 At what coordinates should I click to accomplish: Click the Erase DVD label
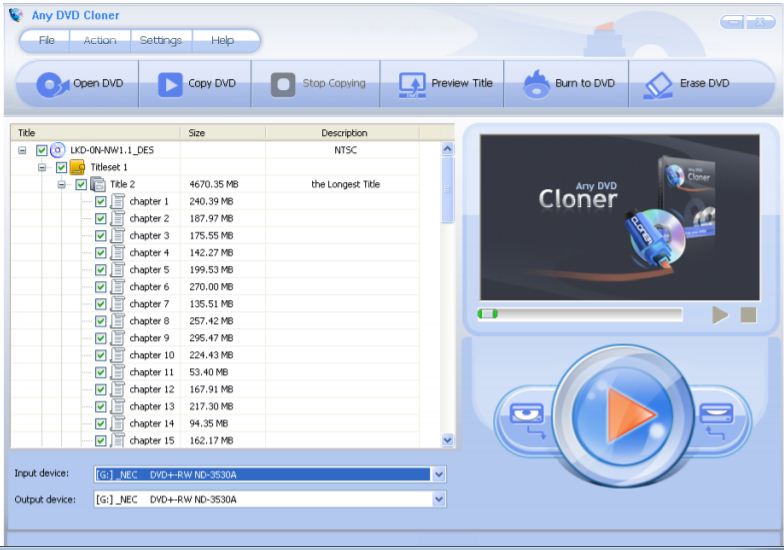click(x=704, y=83)
